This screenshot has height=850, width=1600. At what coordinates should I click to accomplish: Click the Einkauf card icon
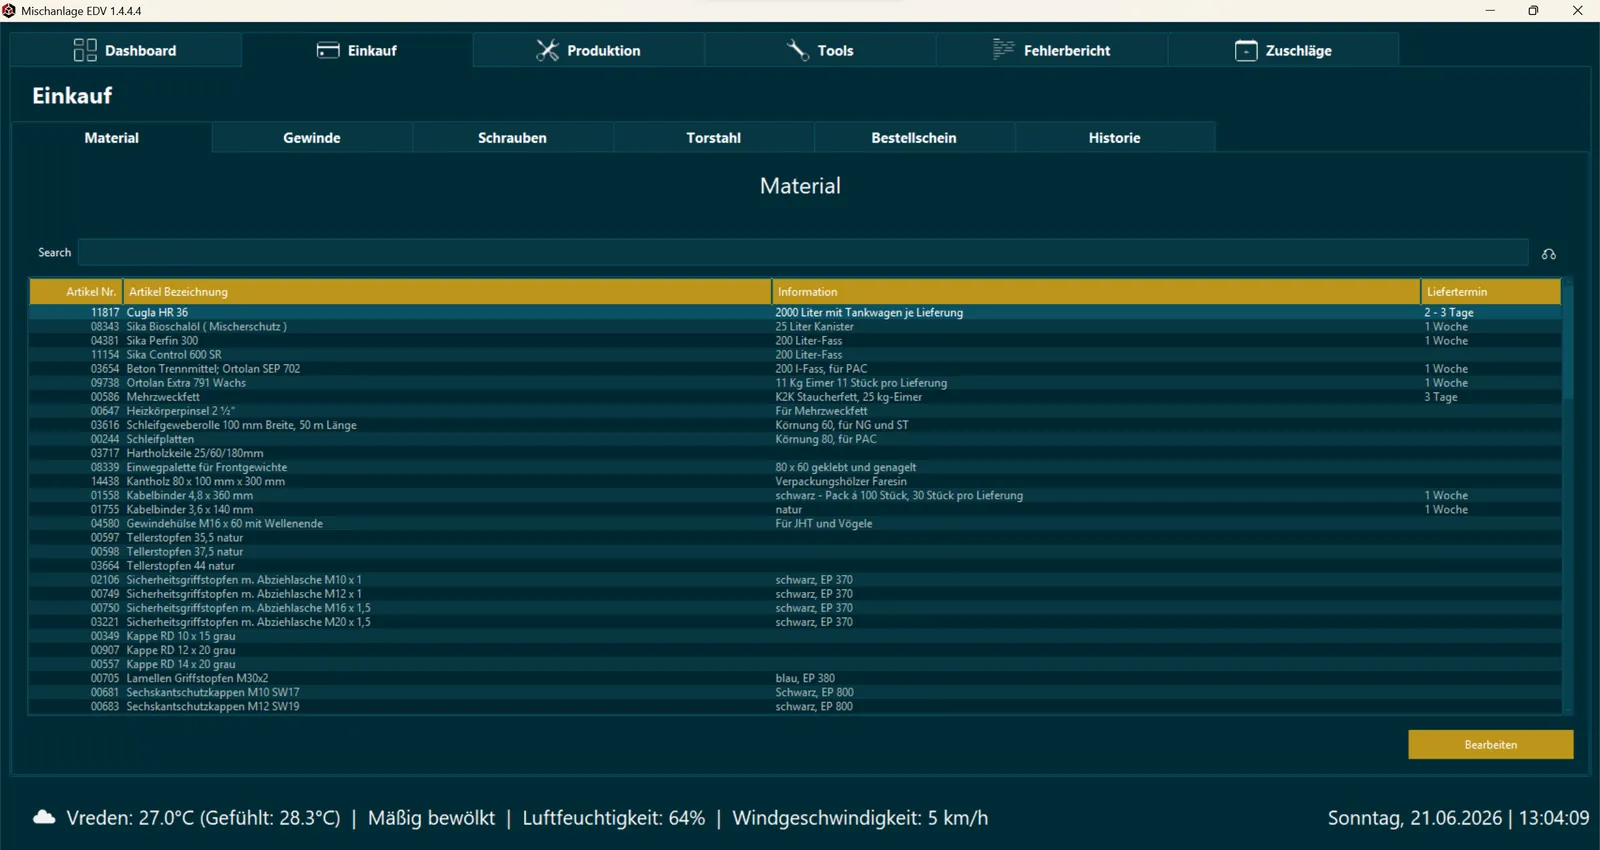[x=328, y=50]
